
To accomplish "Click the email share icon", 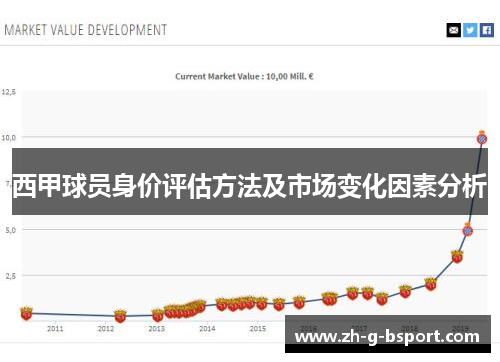I will pyautogui.click(x=454, y=30).
